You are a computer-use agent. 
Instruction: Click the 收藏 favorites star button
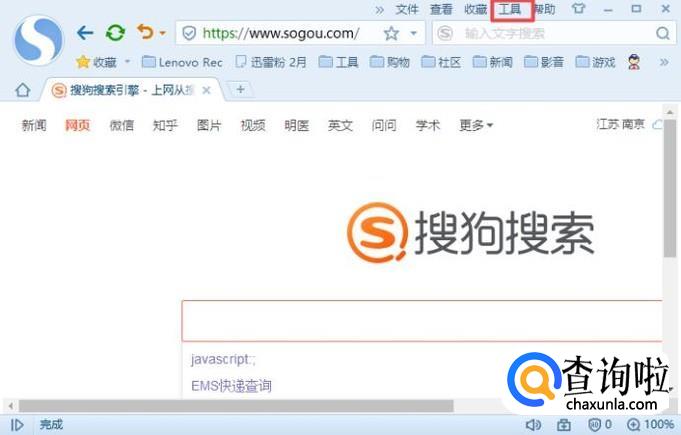point(96,63)
